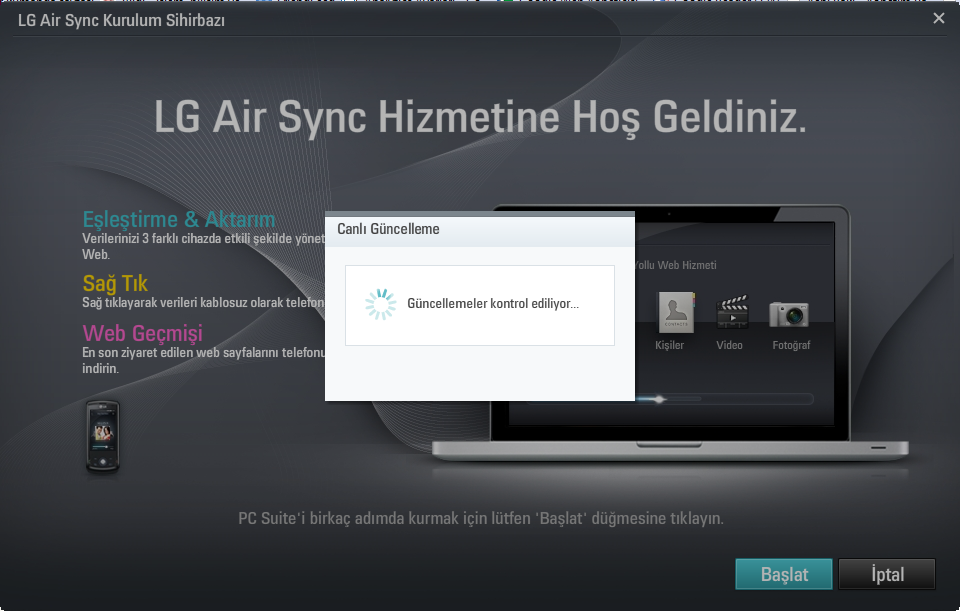
Task: Click the Video label under clapperboard
Action: click(x=729, y=345)
